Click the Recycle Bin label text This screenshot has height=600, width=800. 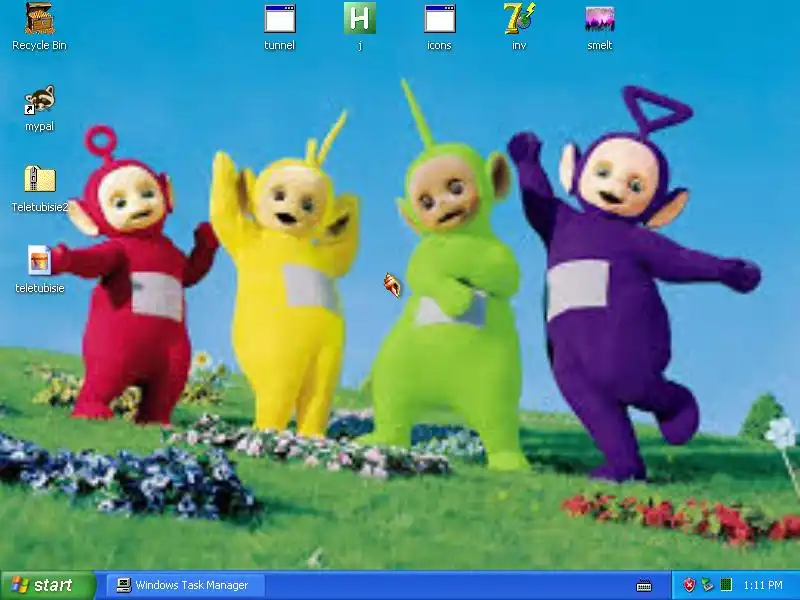click(x=39, y=45)
